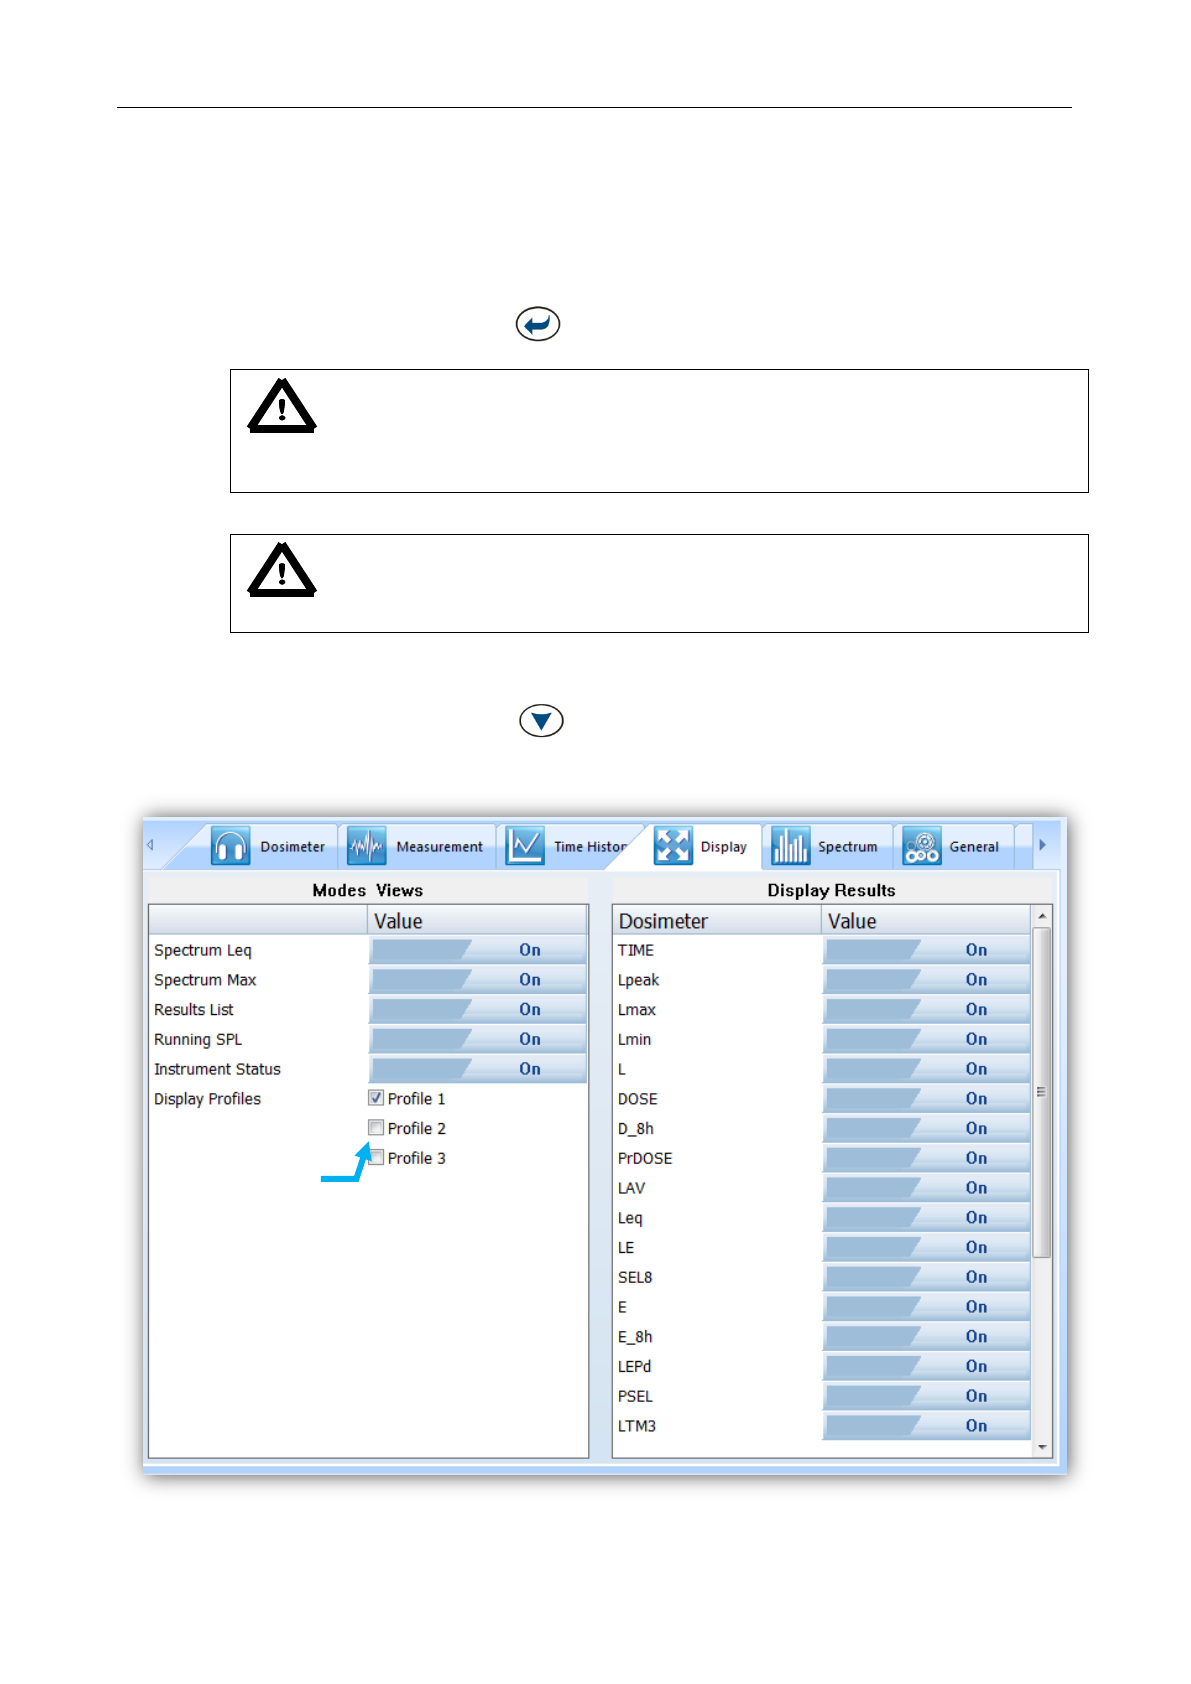Screen dimensions: 1191x1684
Task: Click the Time History chart icon
Action: [x=525, y=846]
